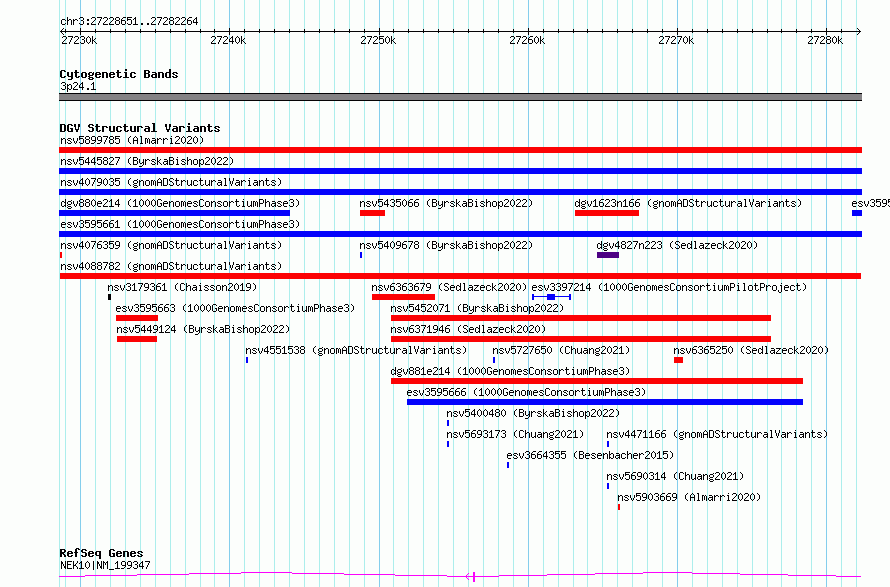
Task: Click the 3p24.1 band label
Action: [x=78, y=86]
